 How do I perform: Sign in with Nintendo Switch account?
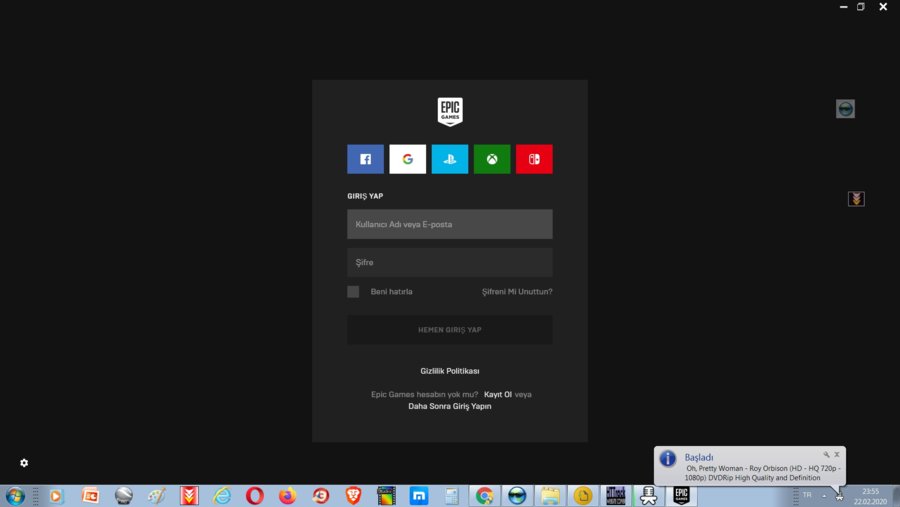[x=534, y=159]
